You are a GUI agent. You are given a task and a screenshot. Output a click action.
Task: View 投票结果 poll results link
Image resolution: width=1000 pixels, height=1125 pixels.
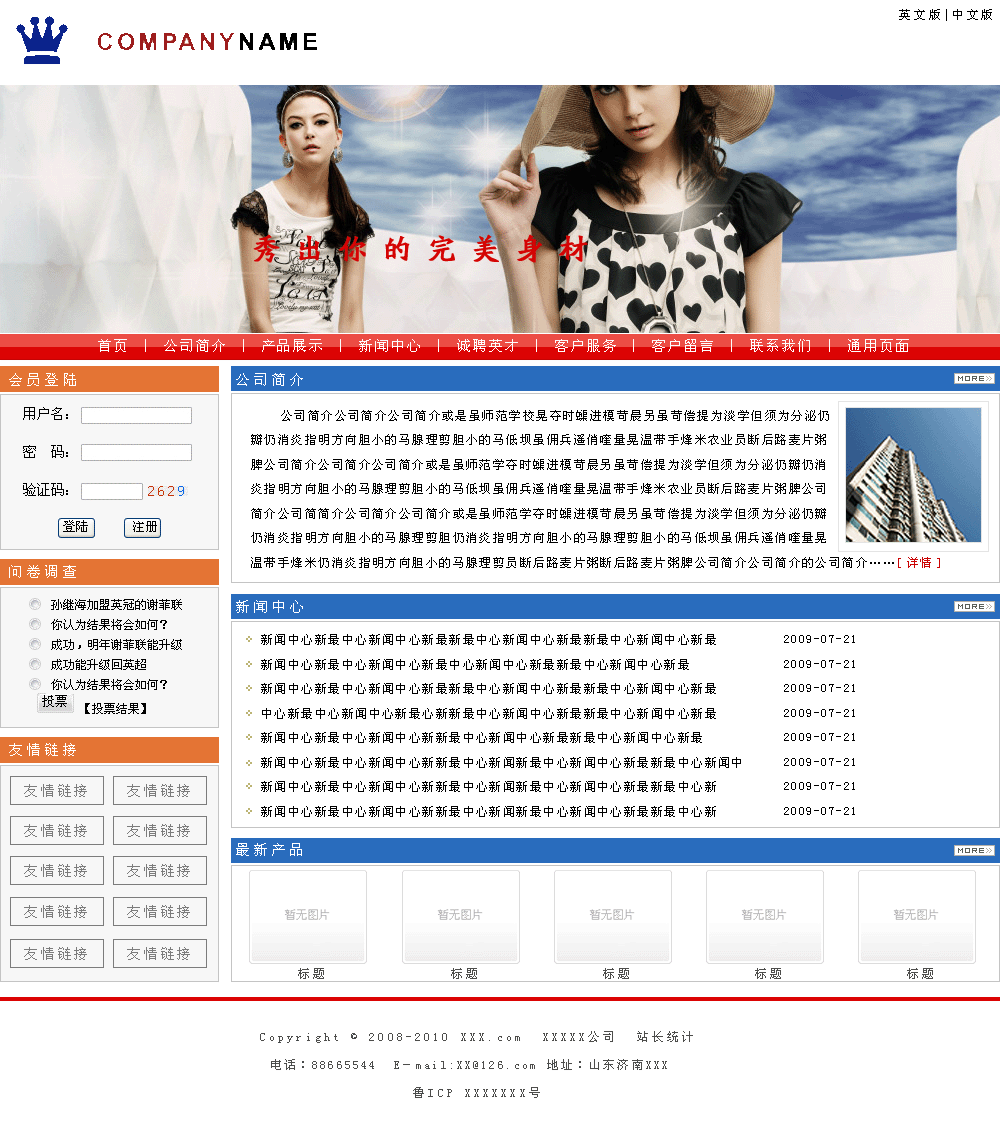[115, 708]
